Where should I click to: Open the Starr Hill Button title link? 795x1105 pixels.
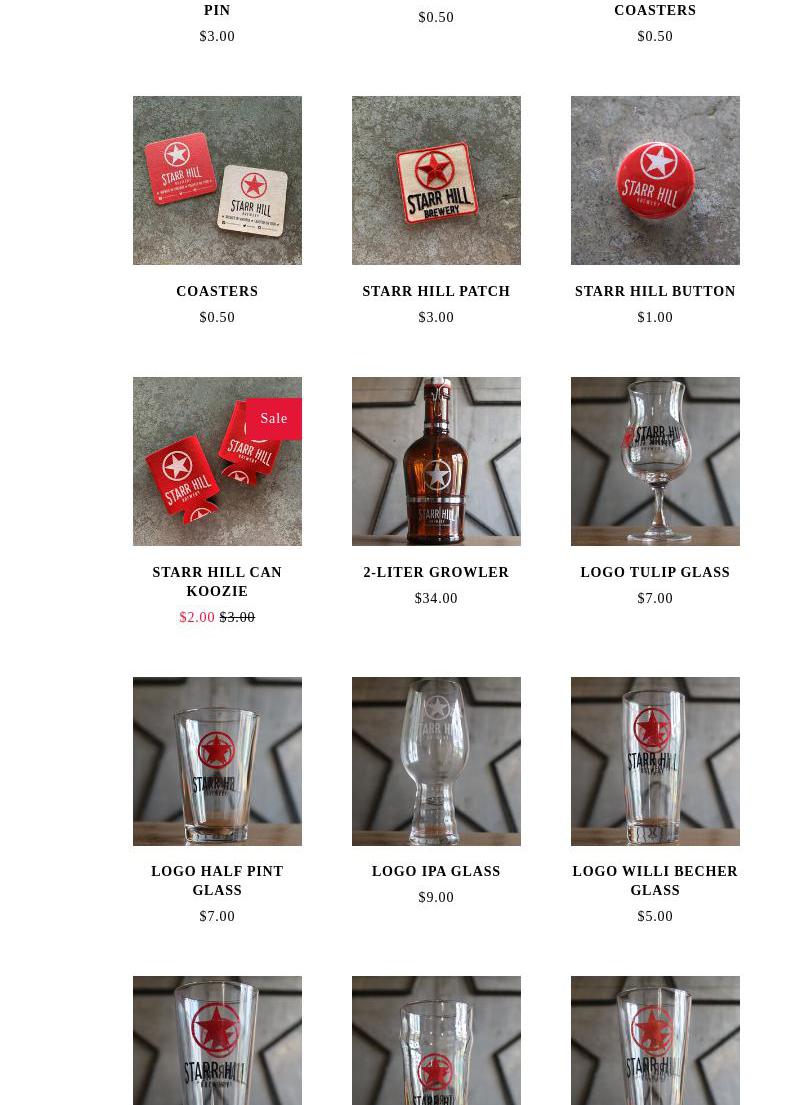655,291
